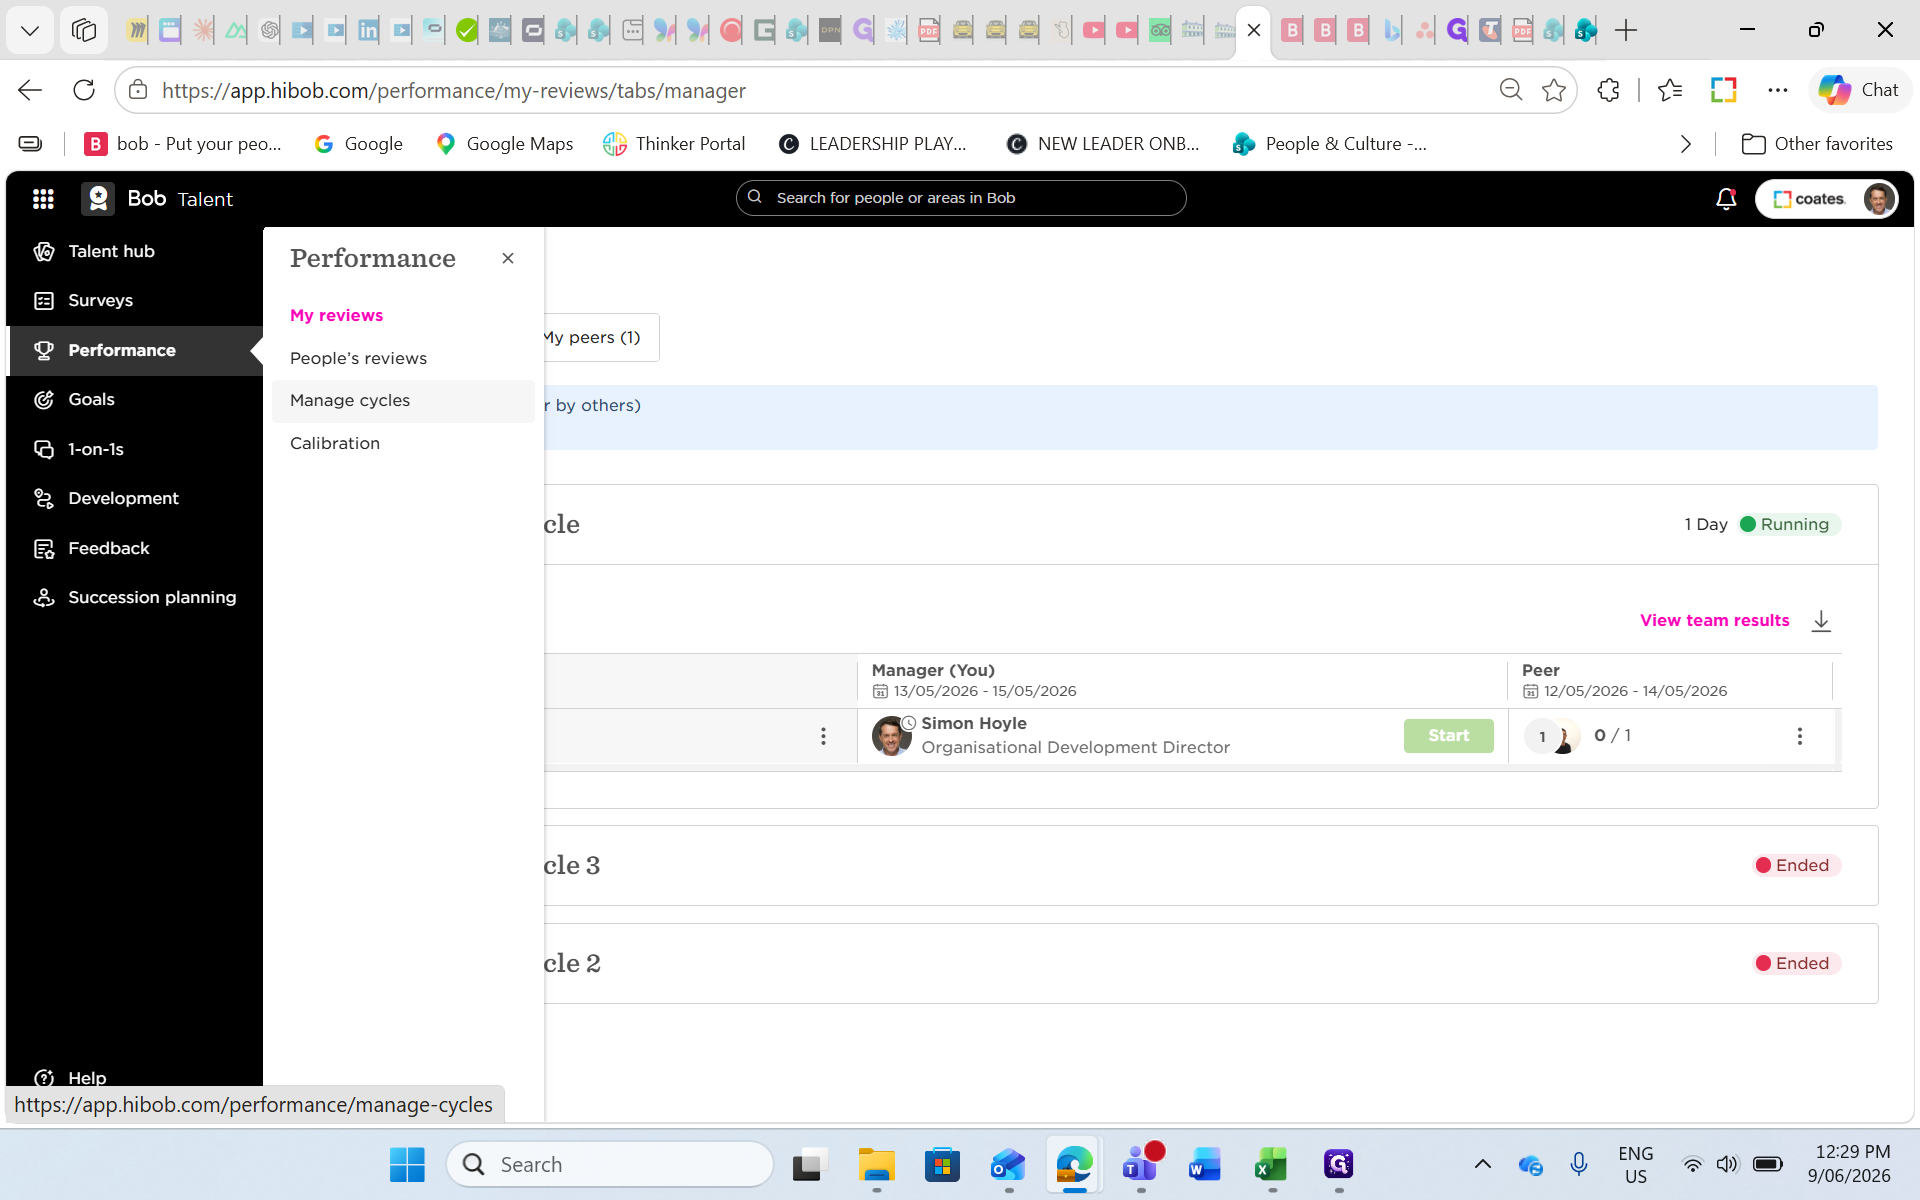Screen dimensions: 1920x1200
Task: Go back with browser back arrow
Action: click(x=30, y=91)
